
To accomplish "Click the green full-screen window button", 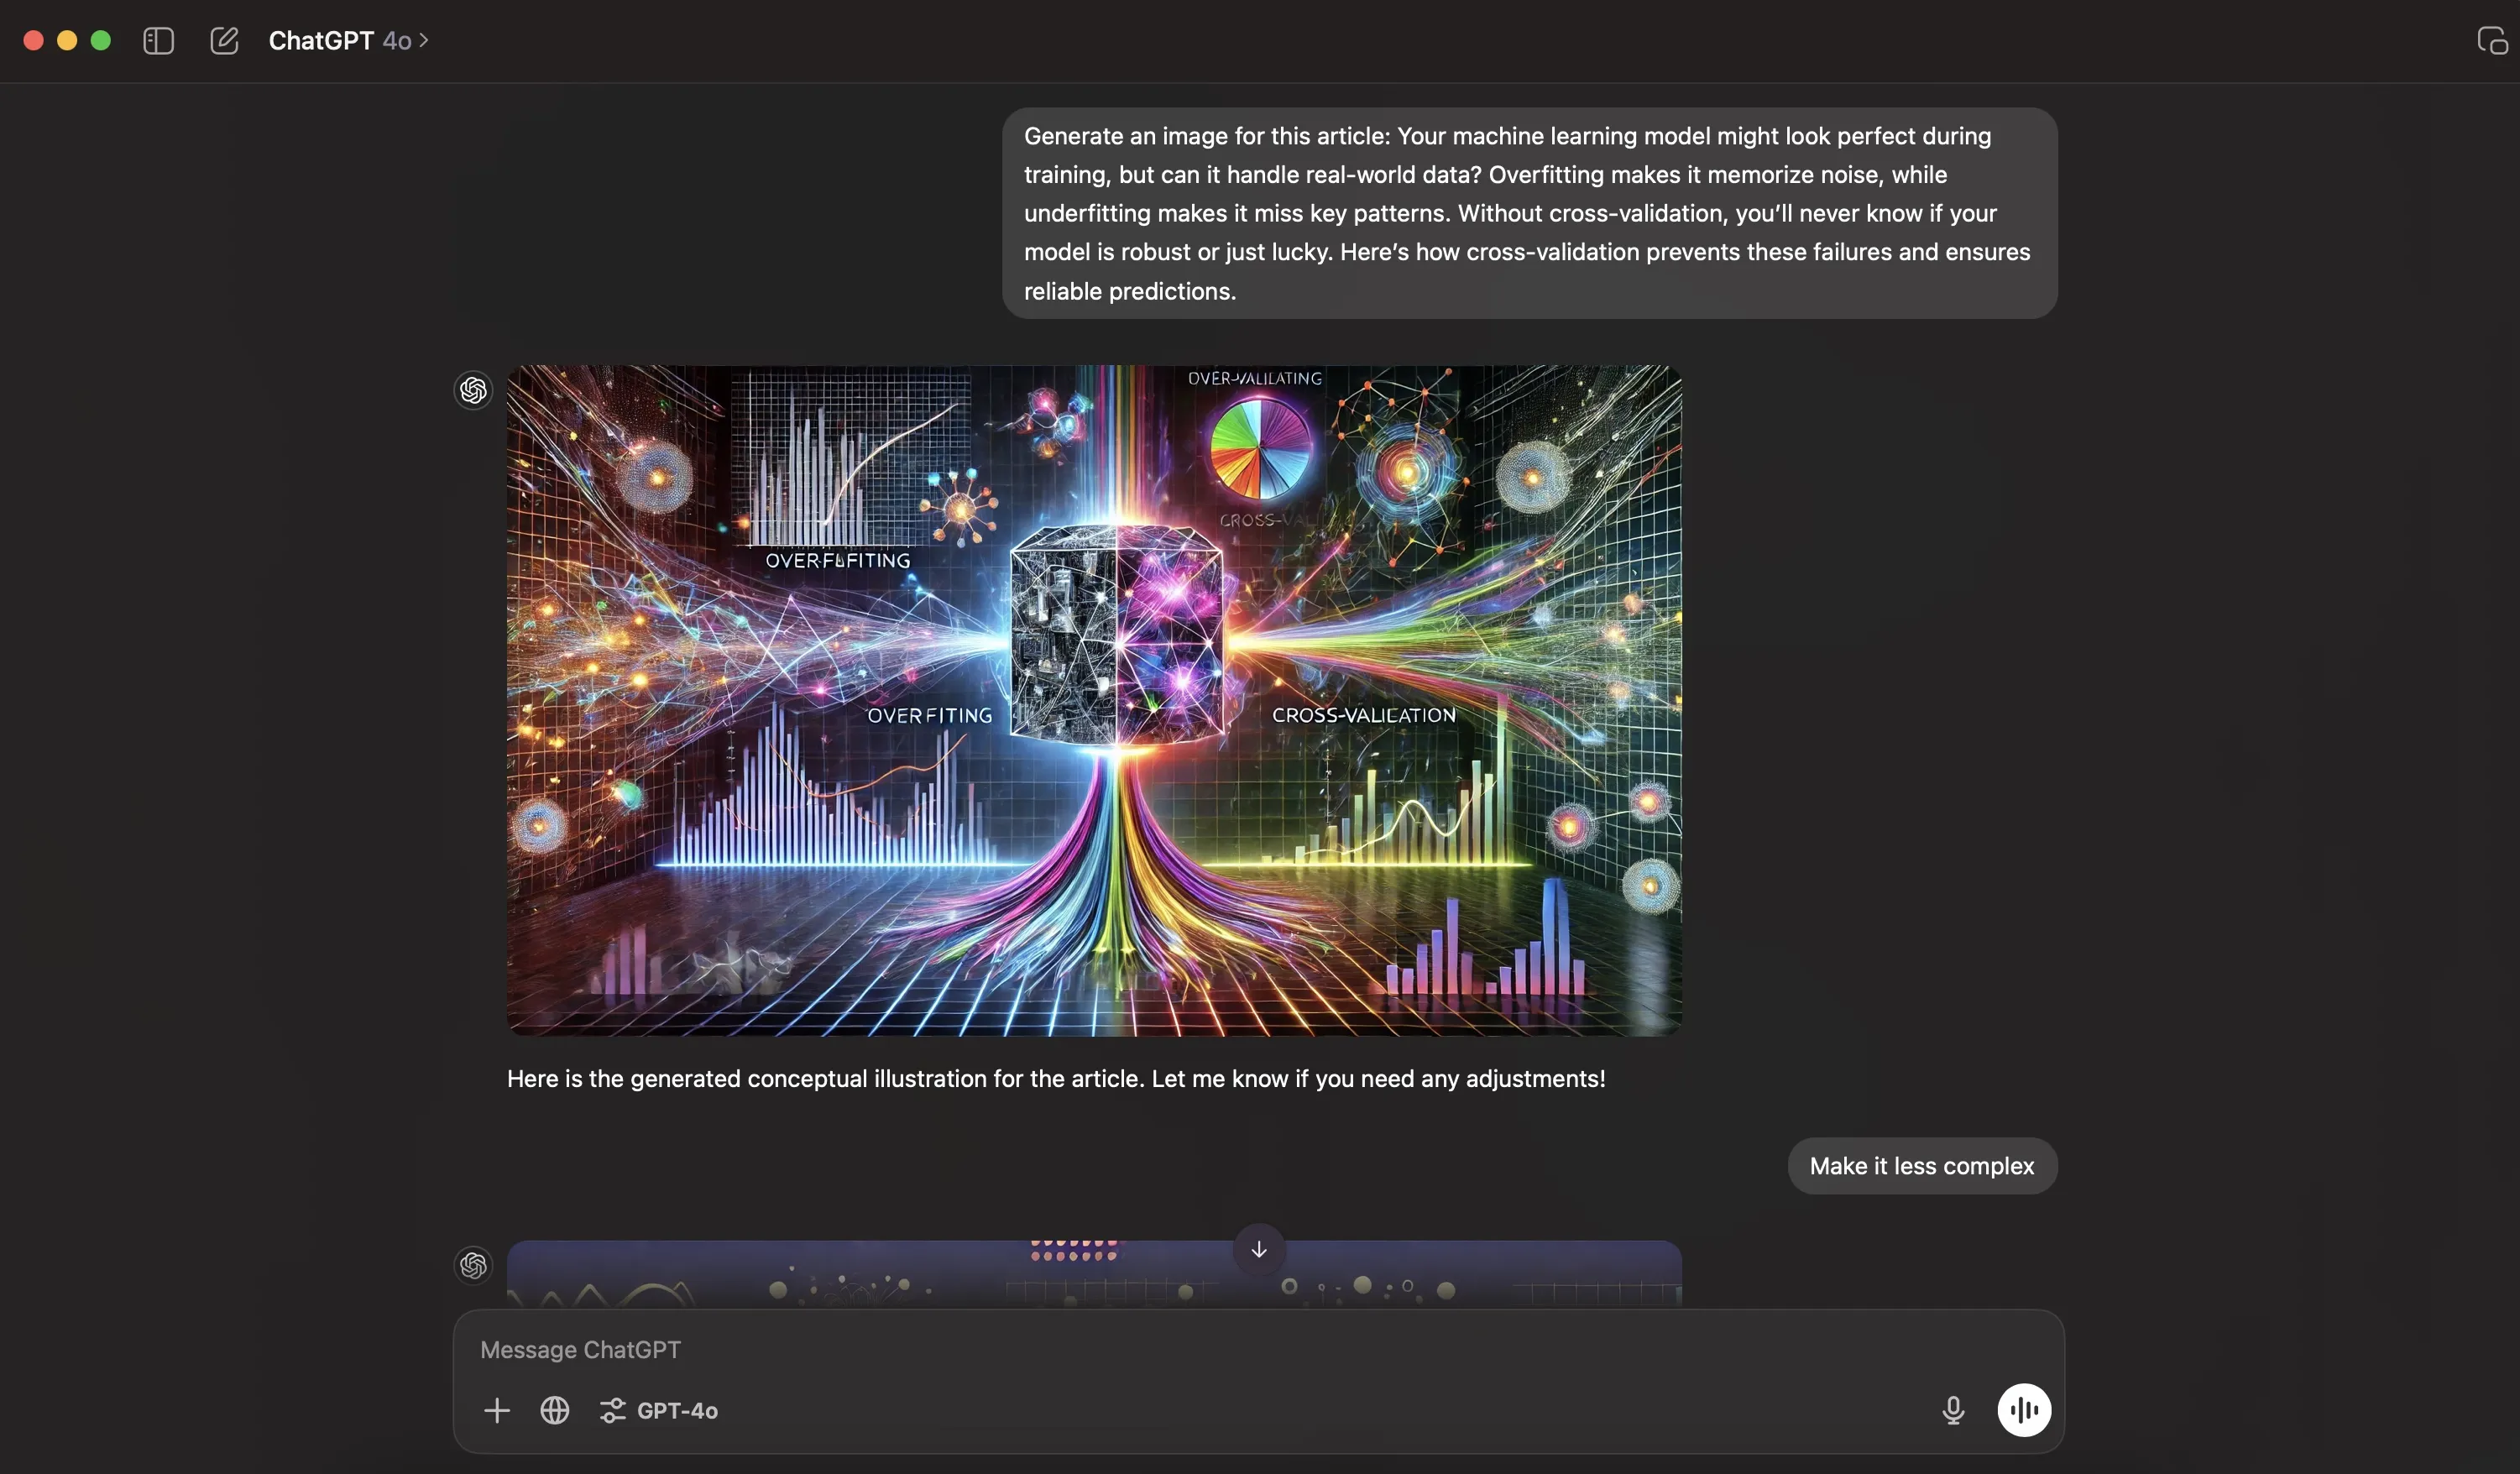I will [x=101, y=40].
